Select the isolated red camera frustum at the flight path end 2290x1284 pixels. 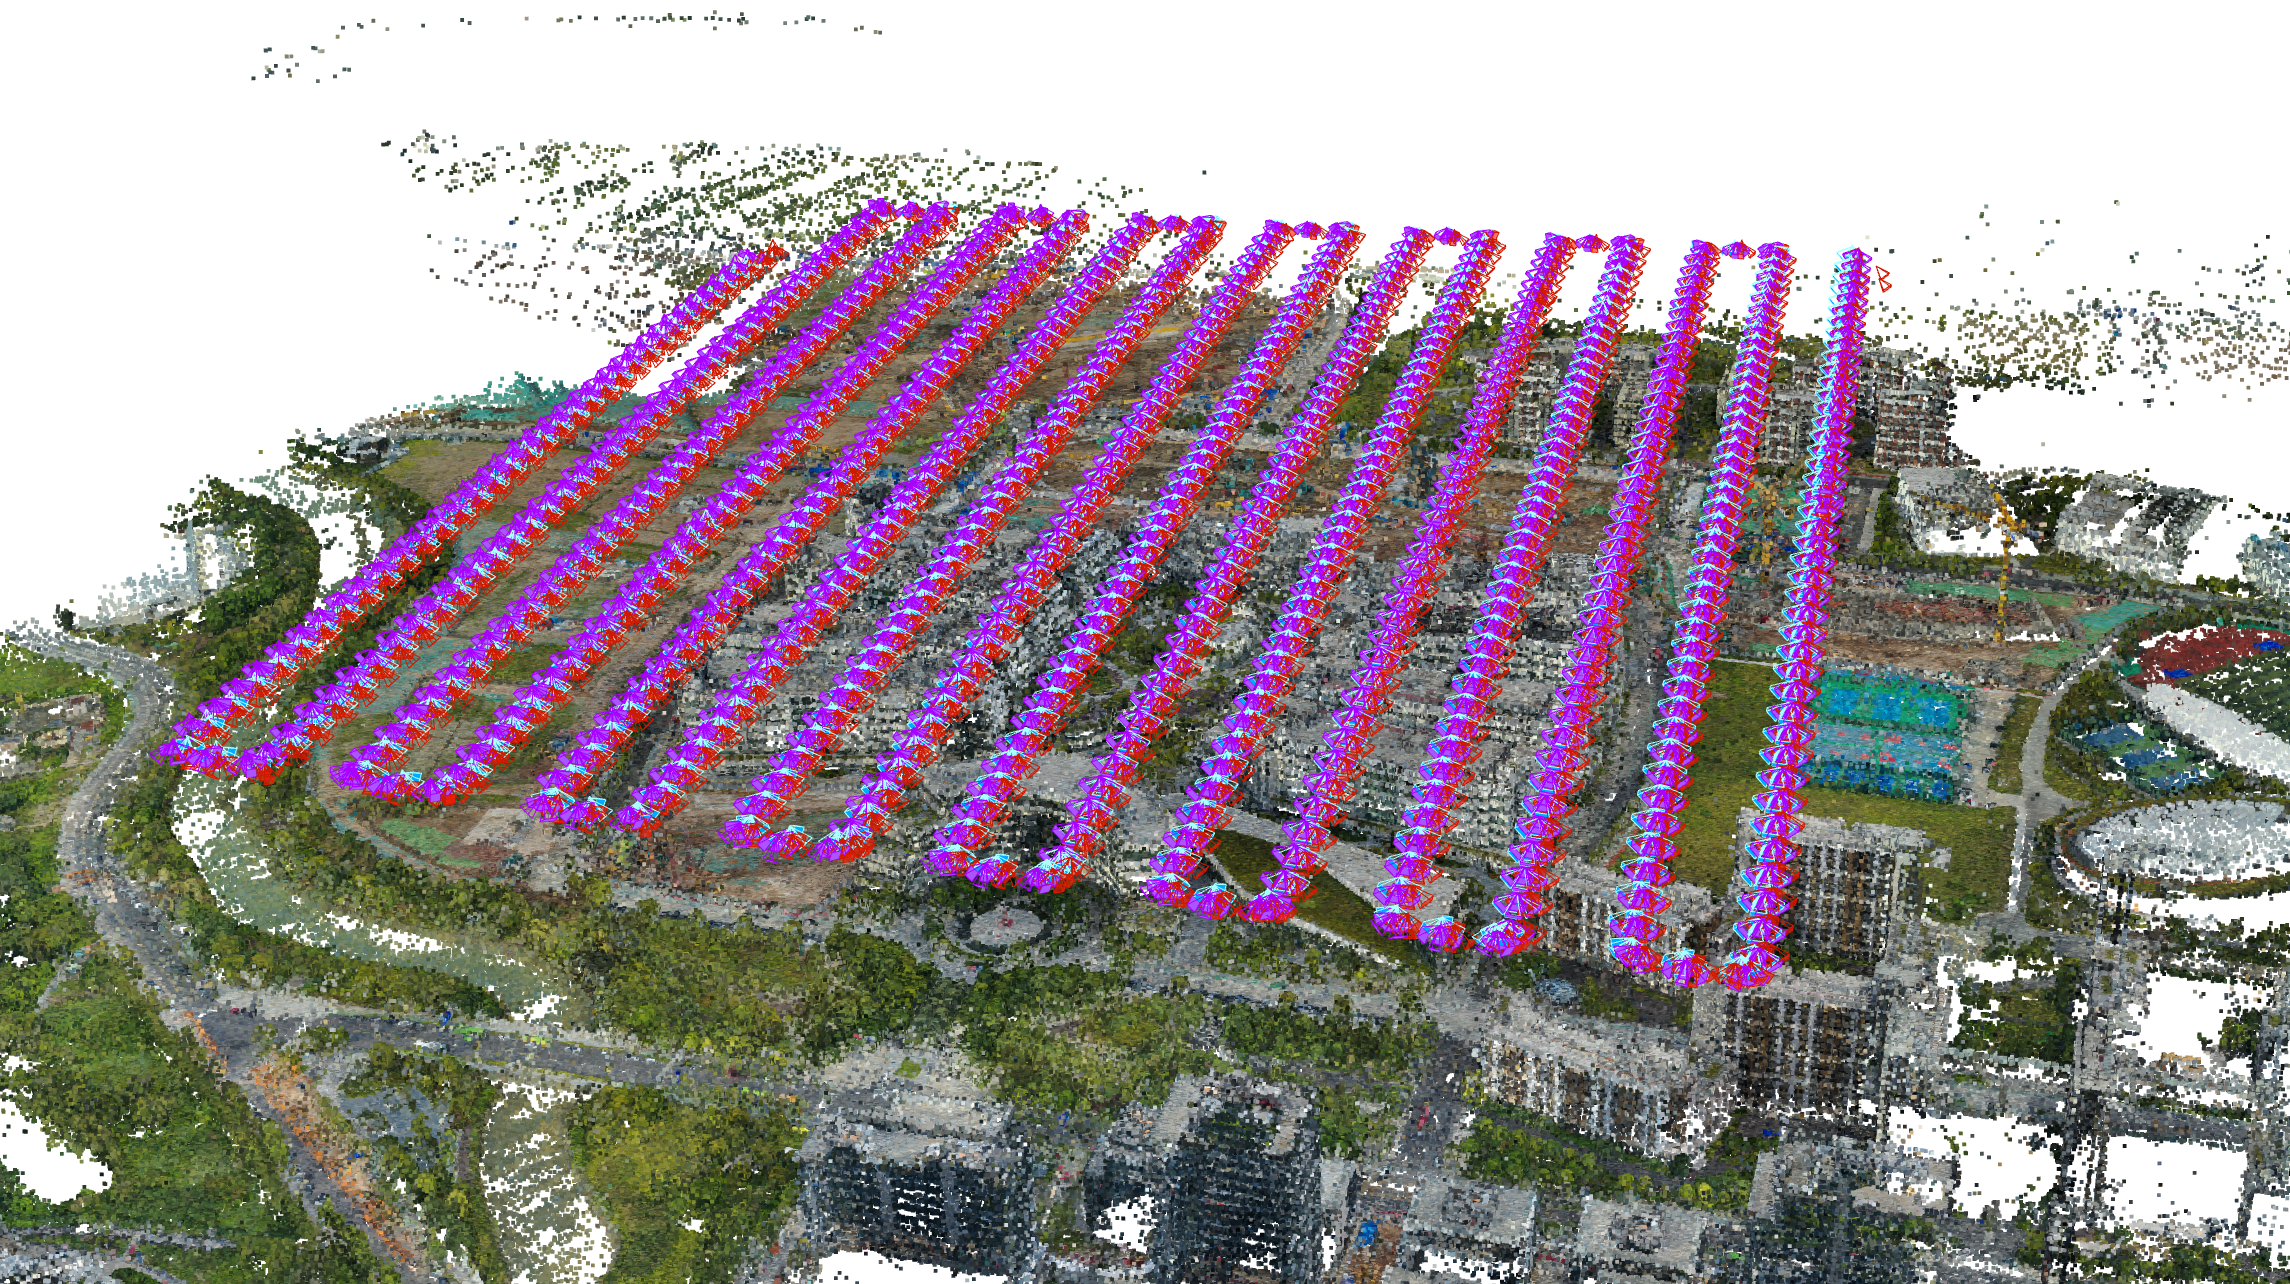tap(1884, 279)
